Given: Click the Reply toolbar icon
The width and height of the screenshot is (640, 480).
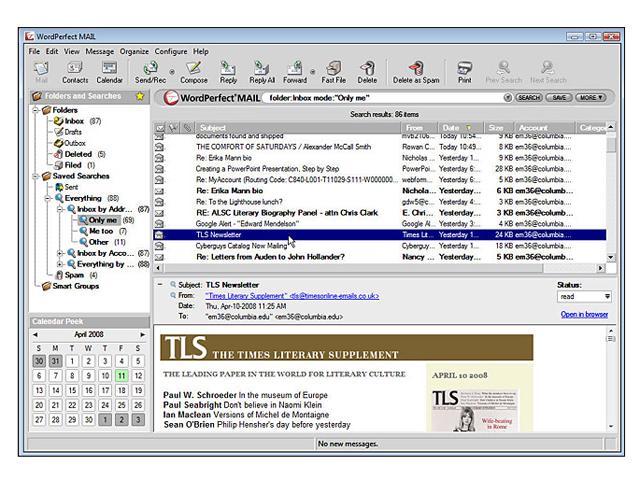Looking at the screenshot, I should coord(228,72).
